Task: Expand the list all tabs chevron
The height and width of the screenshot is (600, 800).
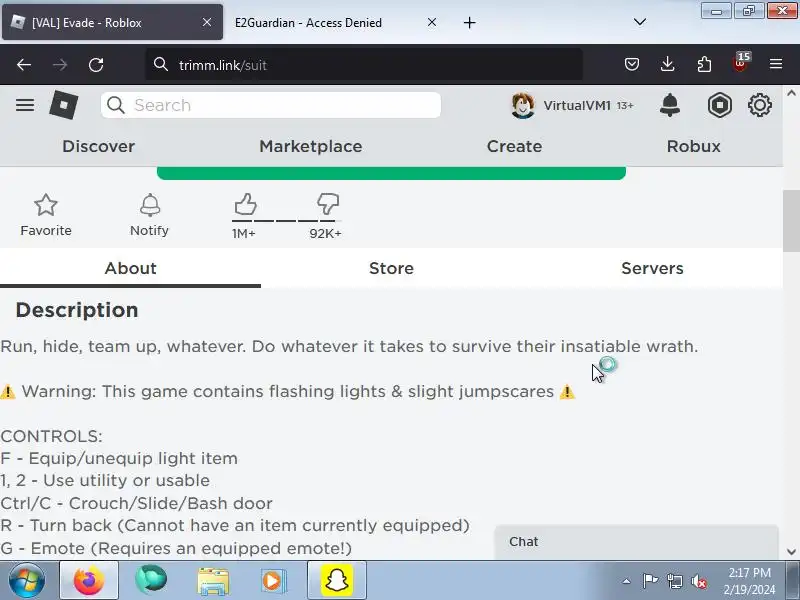Action: point(640,22)
